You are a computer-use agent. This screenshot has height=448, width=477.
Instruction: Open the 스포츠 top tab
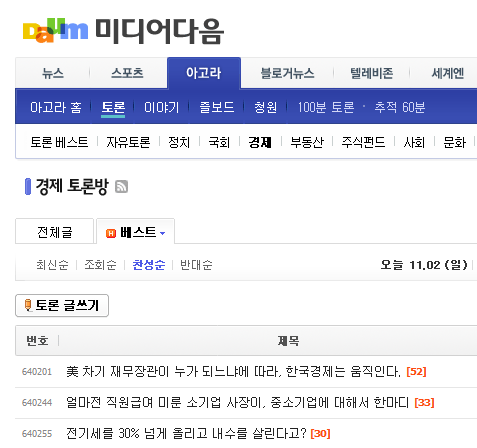click(x=127, y=73)
